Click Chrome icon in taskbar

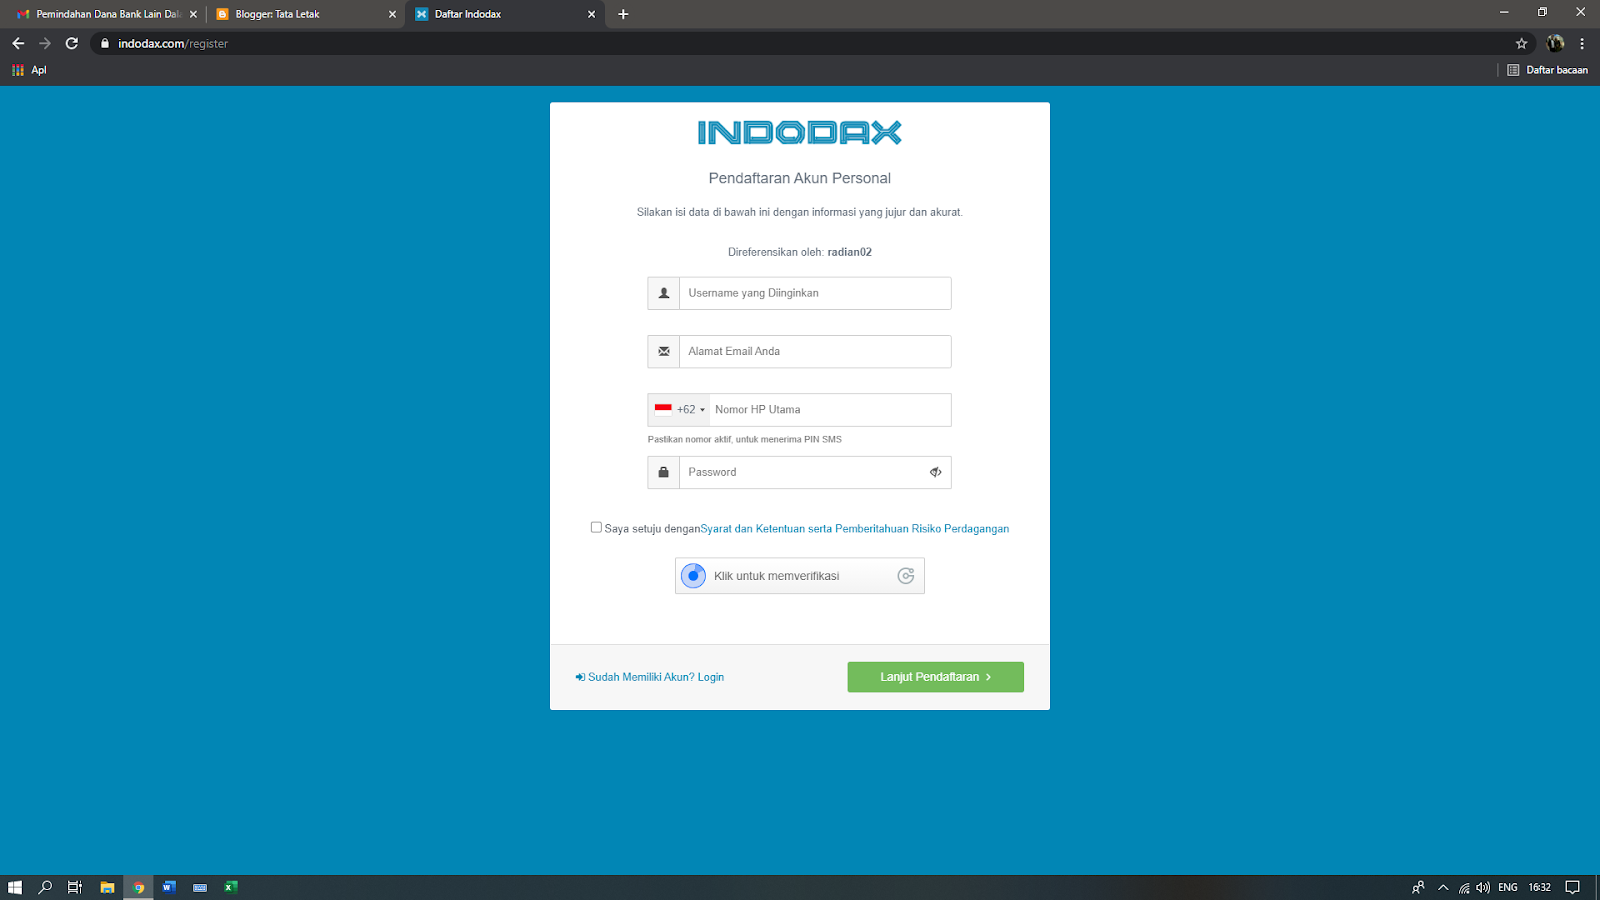point(138,887)
